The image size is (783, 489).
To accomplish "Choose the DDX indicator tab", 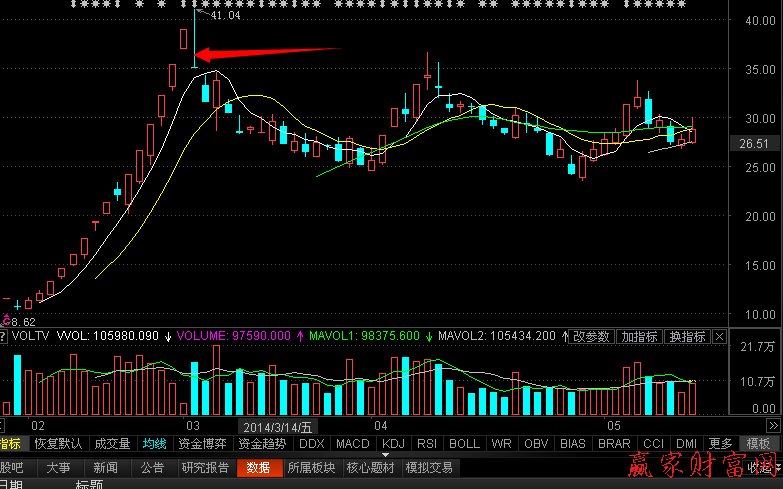I will (312, 444).
